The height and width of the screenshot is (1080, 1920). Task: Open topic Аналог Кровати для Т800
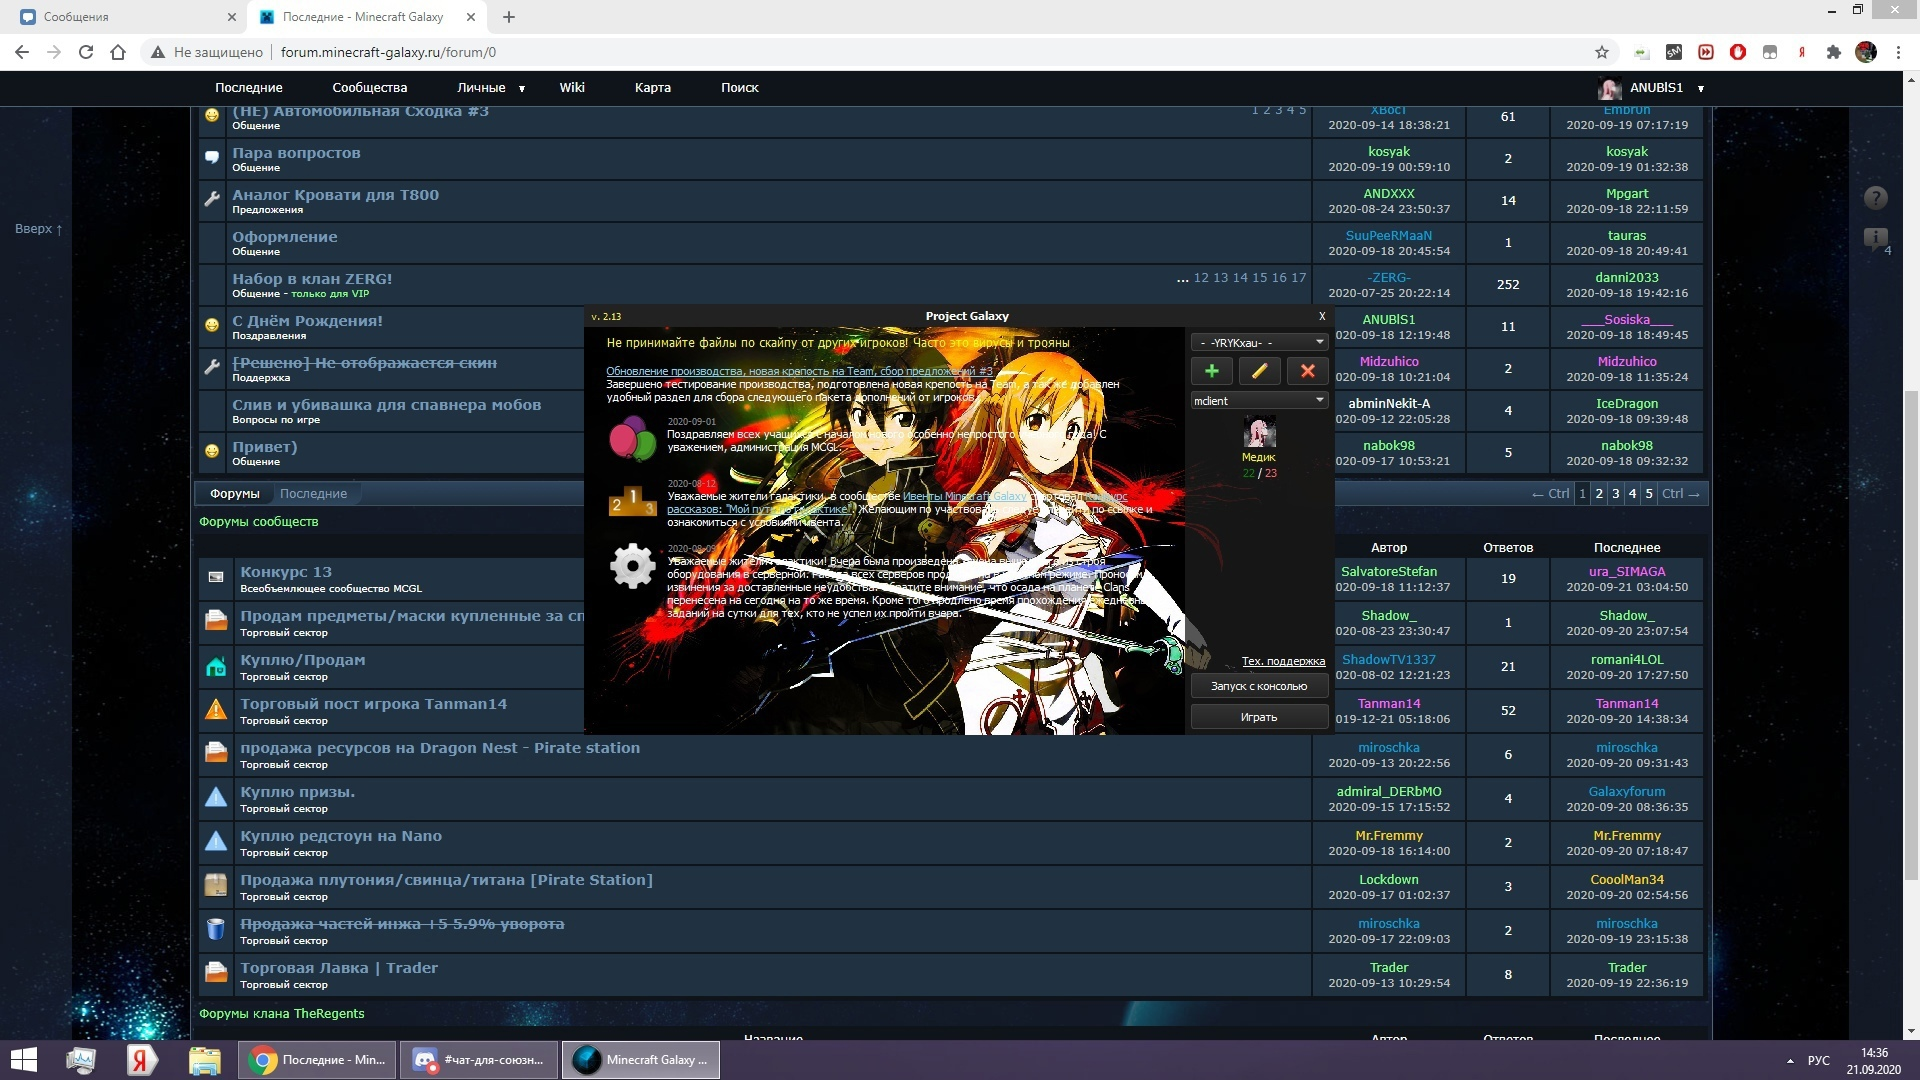click(335, 195)
